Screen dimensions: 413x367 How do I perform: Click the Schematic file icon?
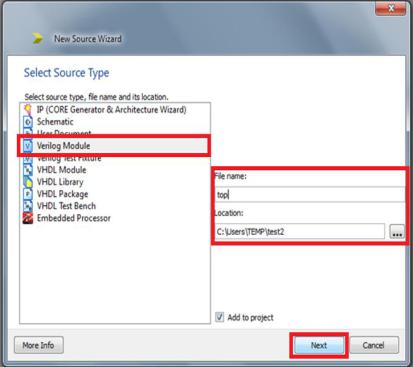tap(28, 122)
